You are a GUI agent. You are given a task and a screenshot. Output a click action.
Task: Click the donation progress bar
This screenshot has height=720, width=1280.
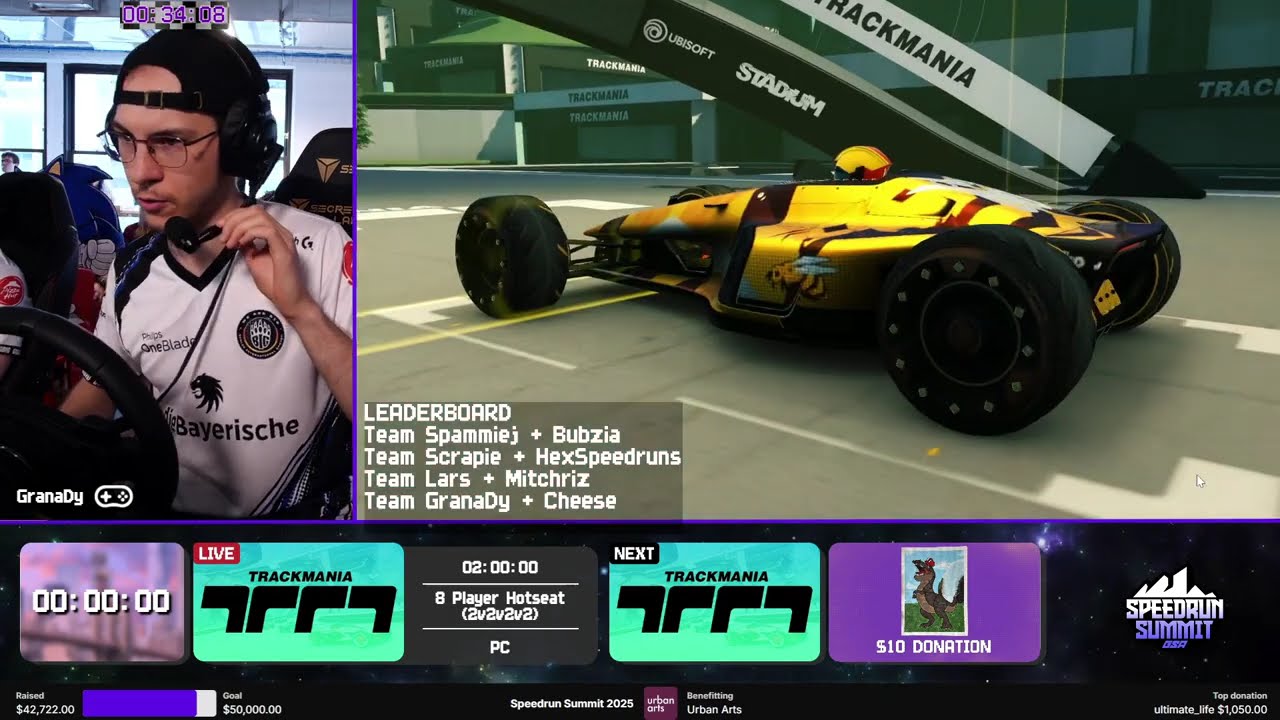(x=149, y=703)
